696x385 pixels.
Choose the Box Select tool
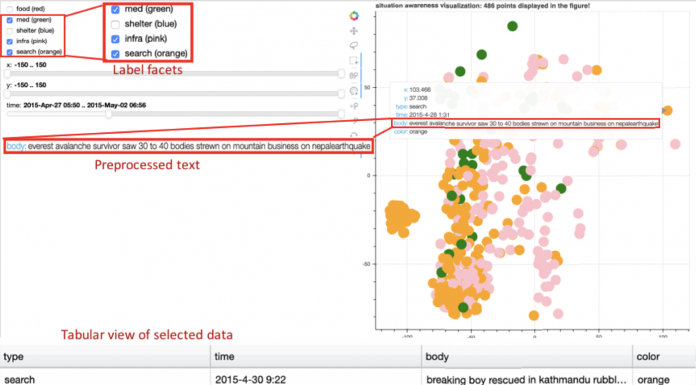click(x=354, y=60)
